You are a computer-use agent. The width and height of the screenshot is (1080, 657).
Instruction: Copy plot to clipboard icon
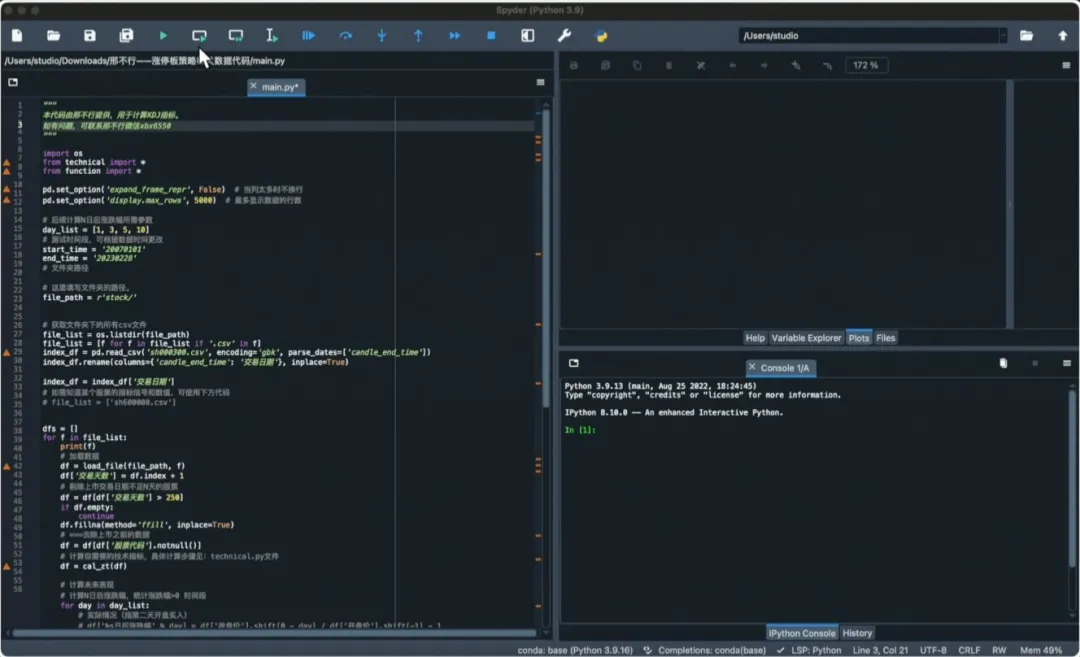click(637, 65)
